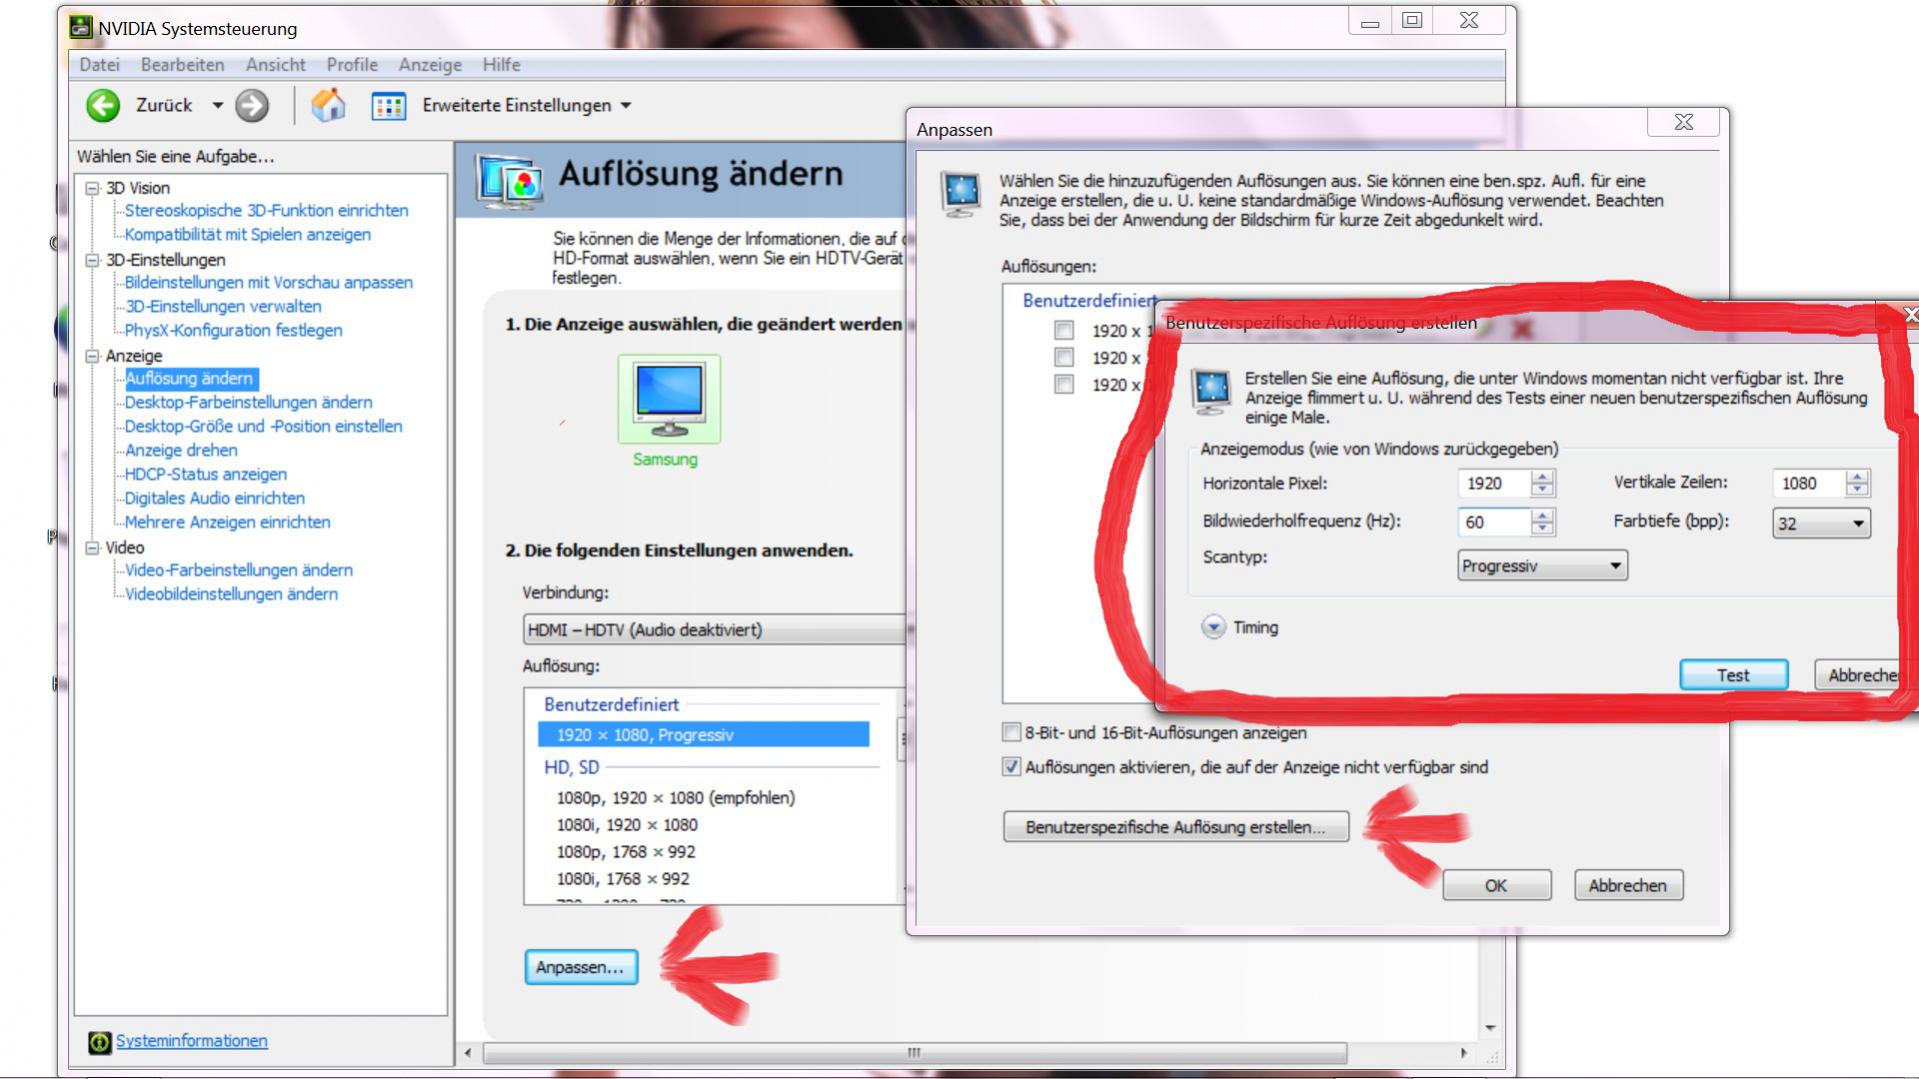Select Desktop-Farbeinstellungen ändern
Viewport: 1919px width, 1079px height.
(x=248, y=402)
